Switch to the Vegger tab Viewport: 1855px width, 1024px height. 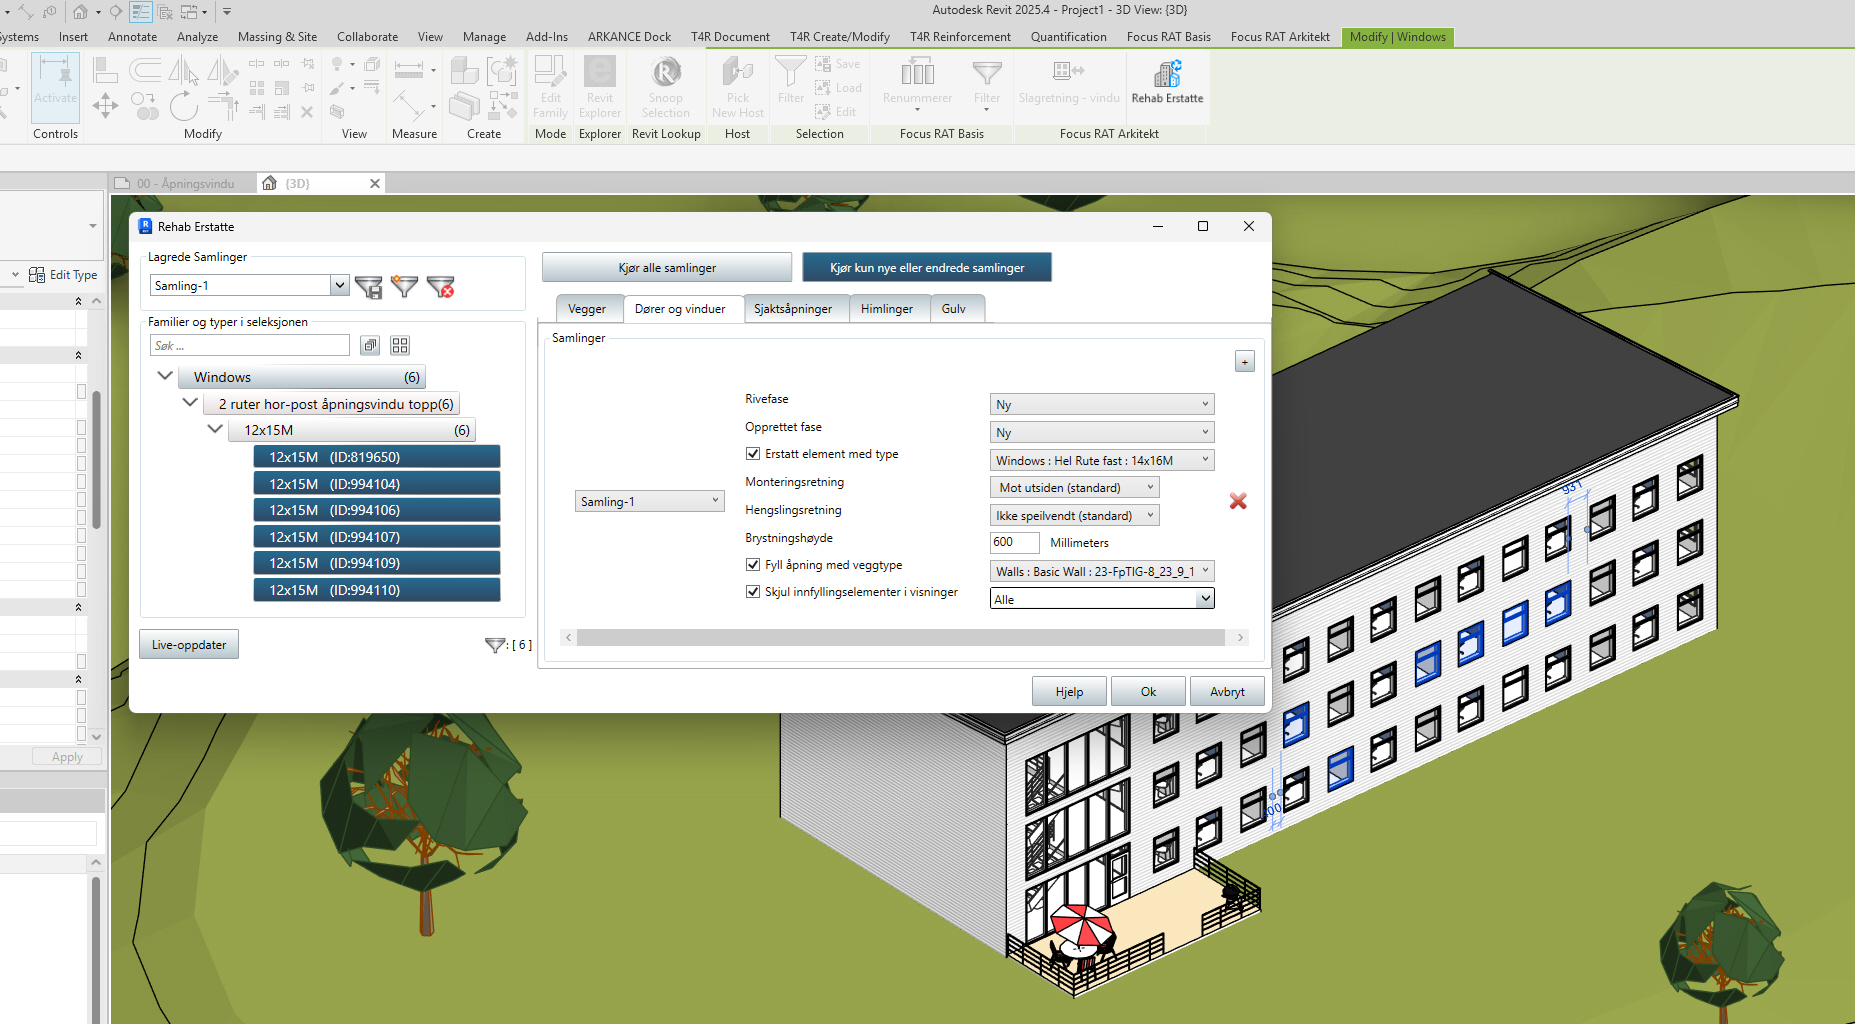[x=587, y=309]
